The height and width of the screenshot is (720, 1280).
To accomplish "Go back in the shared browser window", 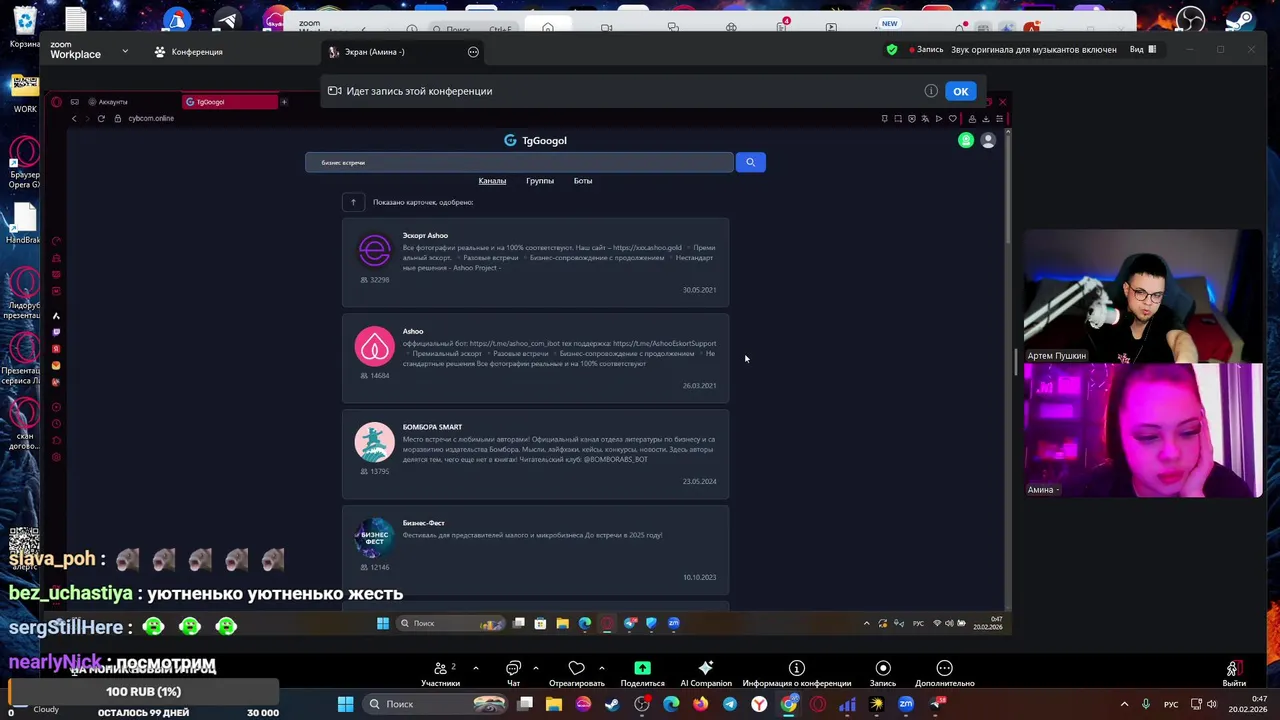I will tap(74, 118).
